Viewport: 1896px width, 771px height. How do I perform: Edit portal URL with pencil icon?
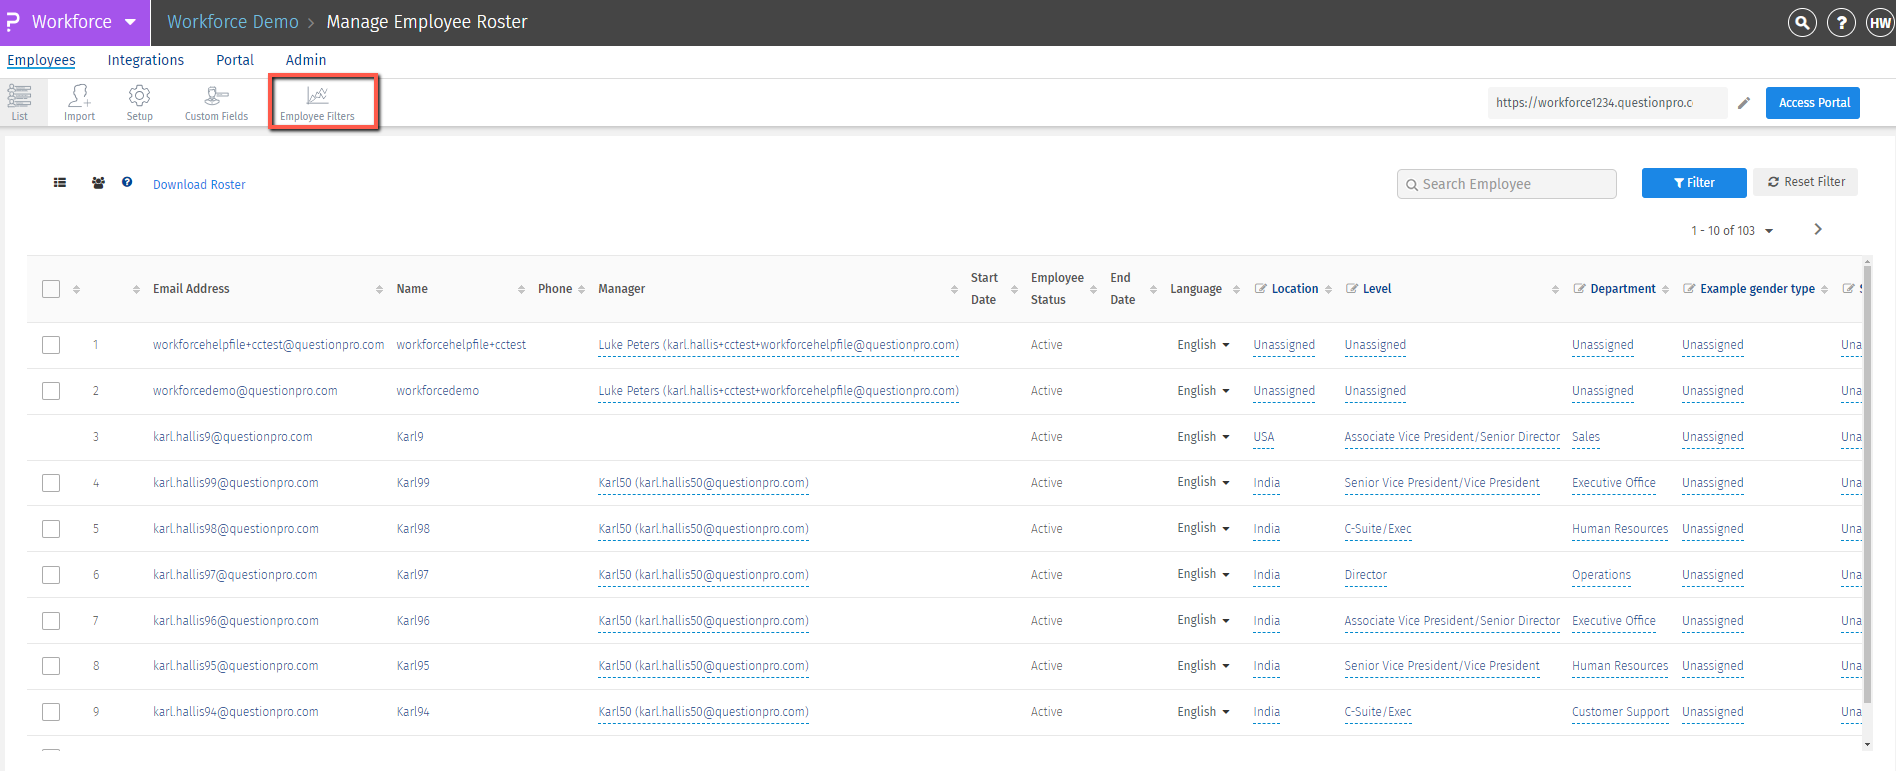click(1744, 103)
